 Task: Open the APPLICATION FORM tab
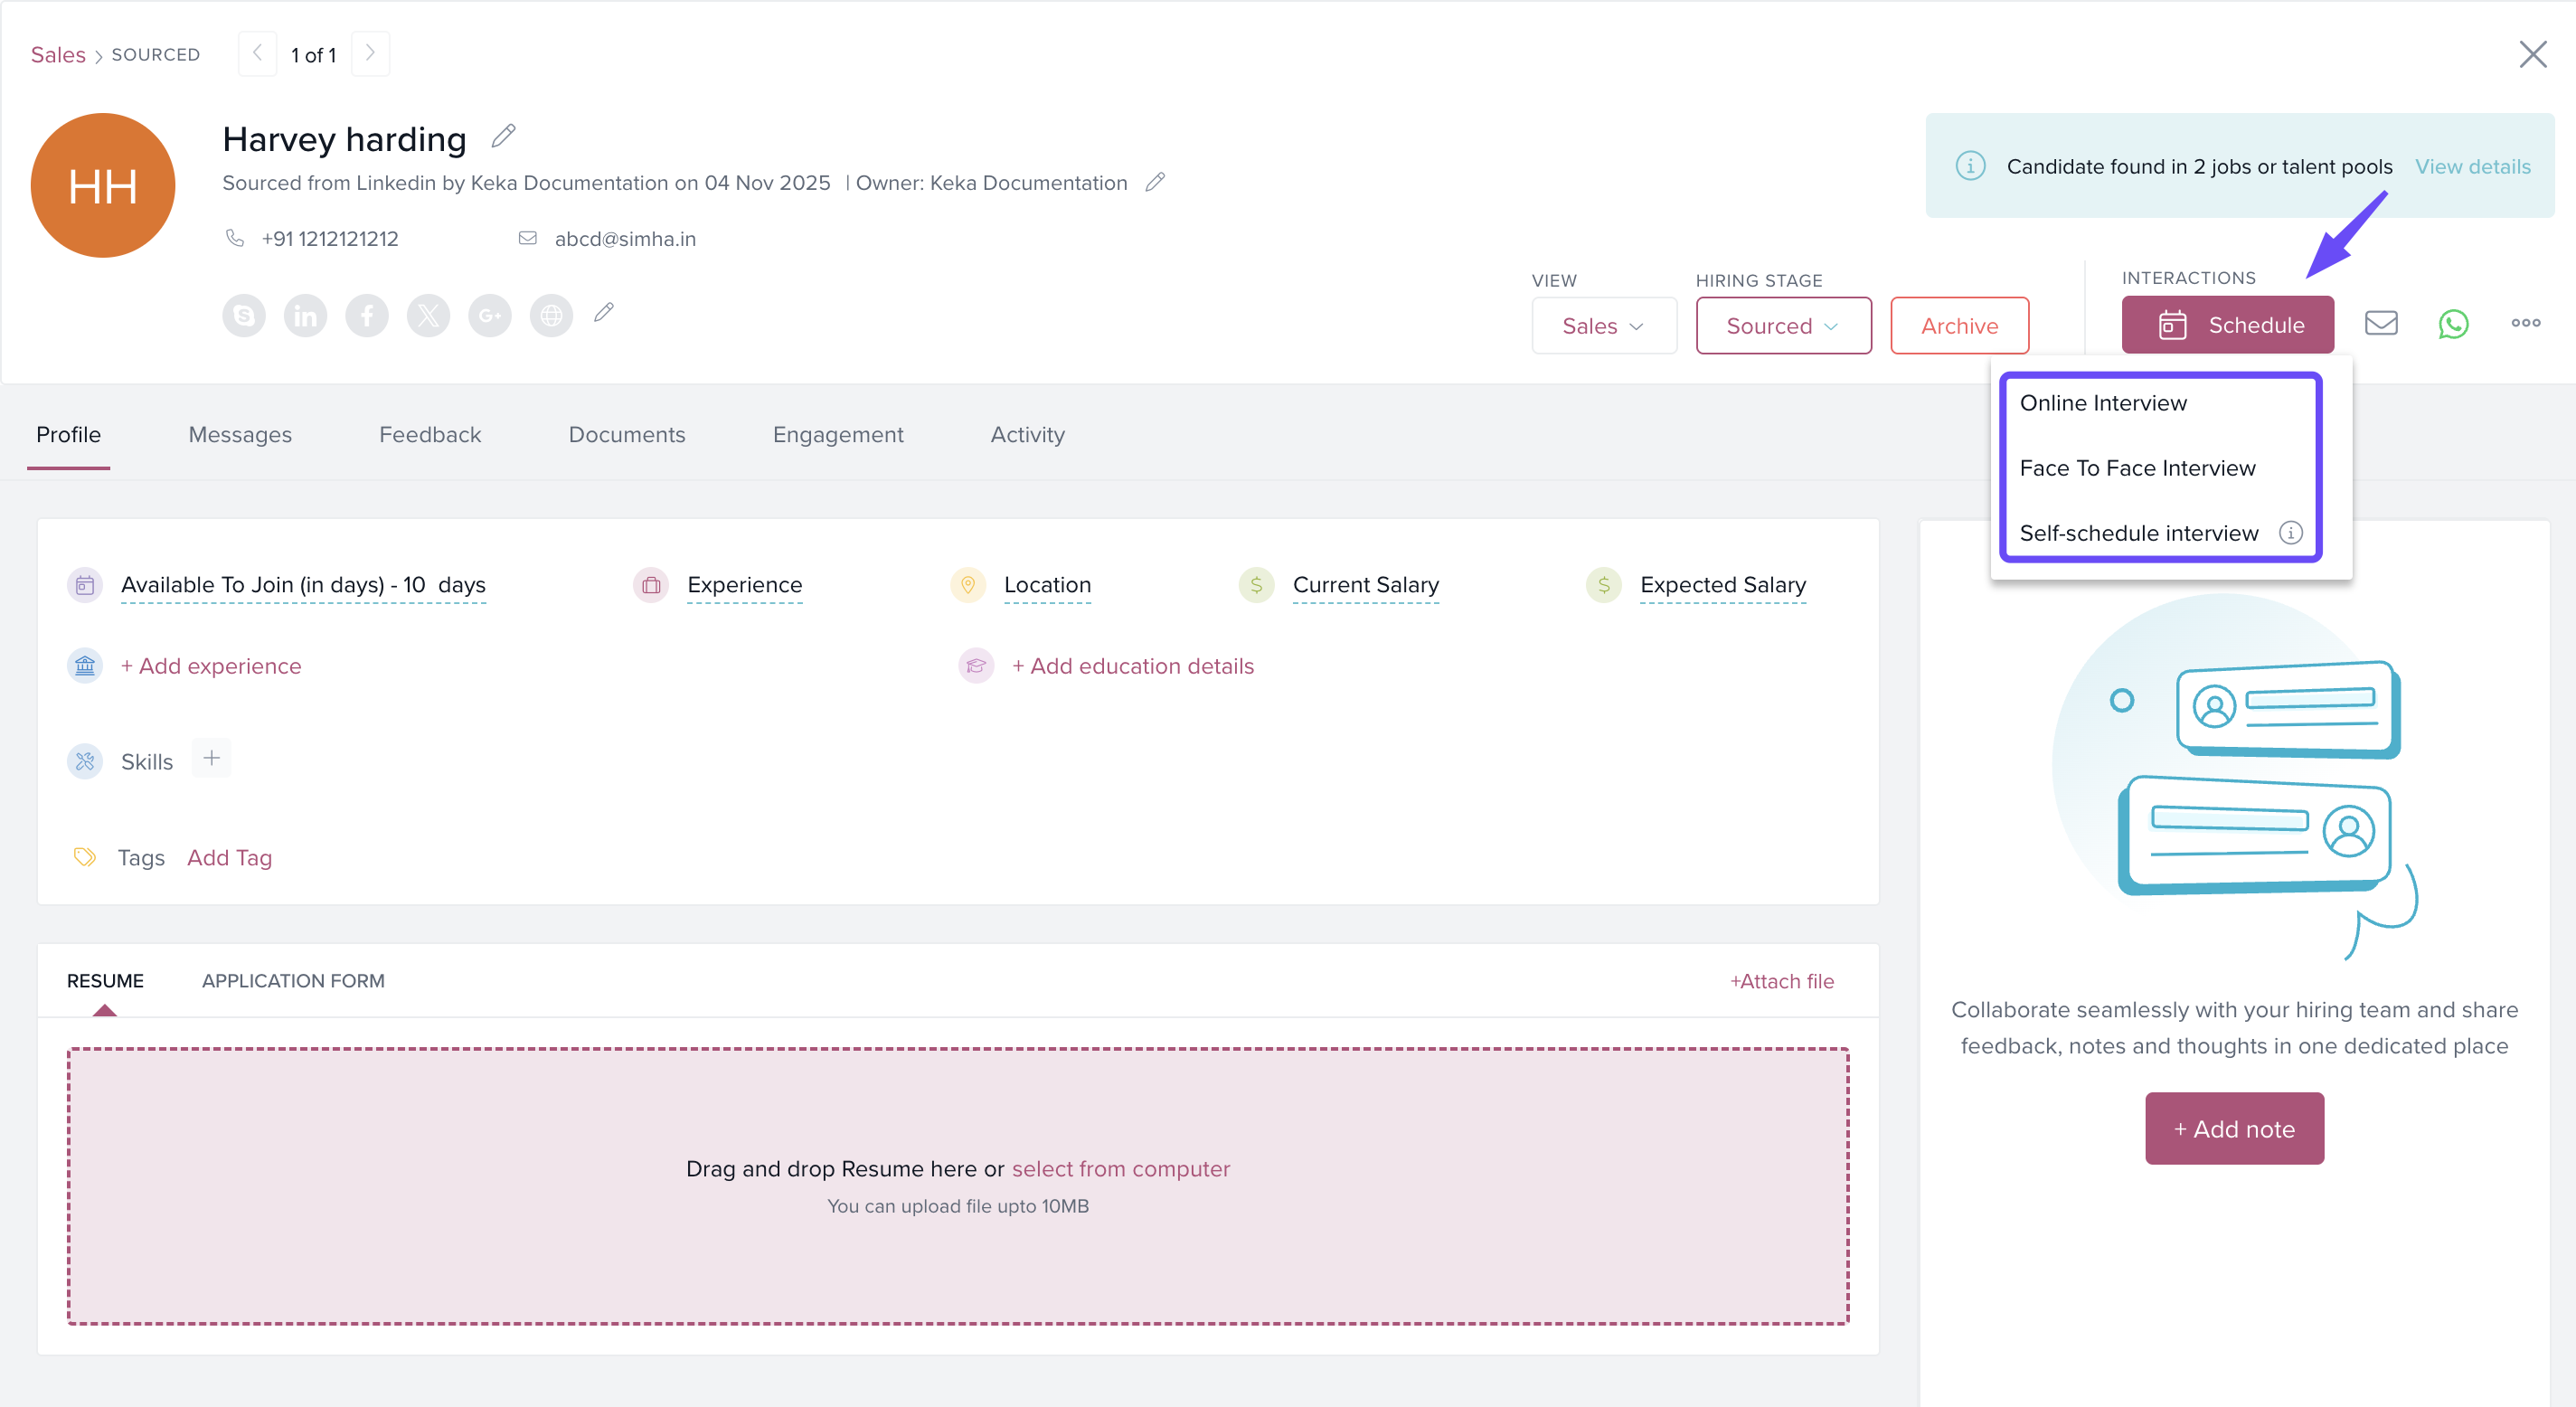click(293, 981)
